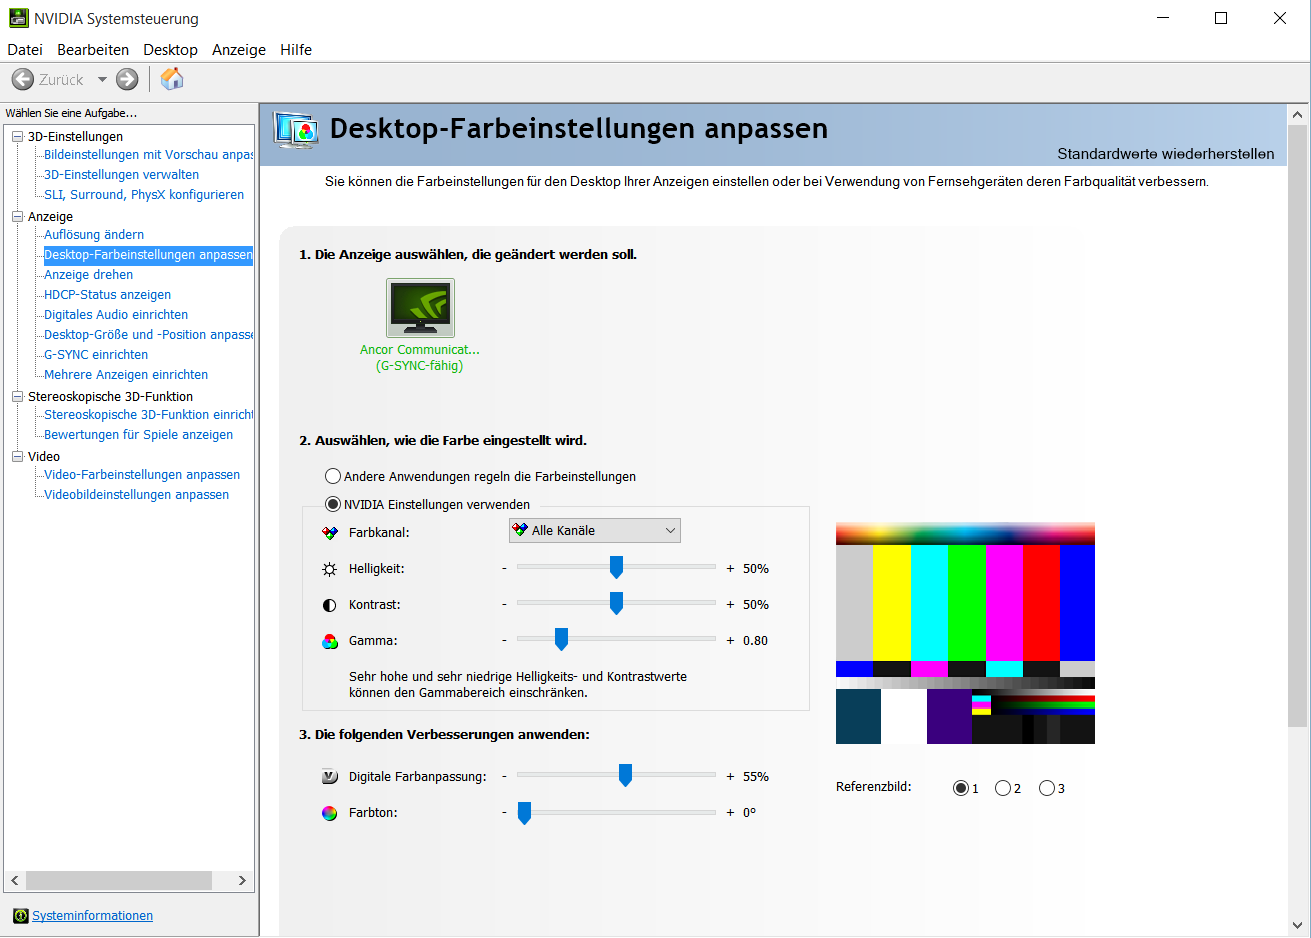Click the Systeminformationen icon at bottom left

pyautogui.click(x=21, y=915)
